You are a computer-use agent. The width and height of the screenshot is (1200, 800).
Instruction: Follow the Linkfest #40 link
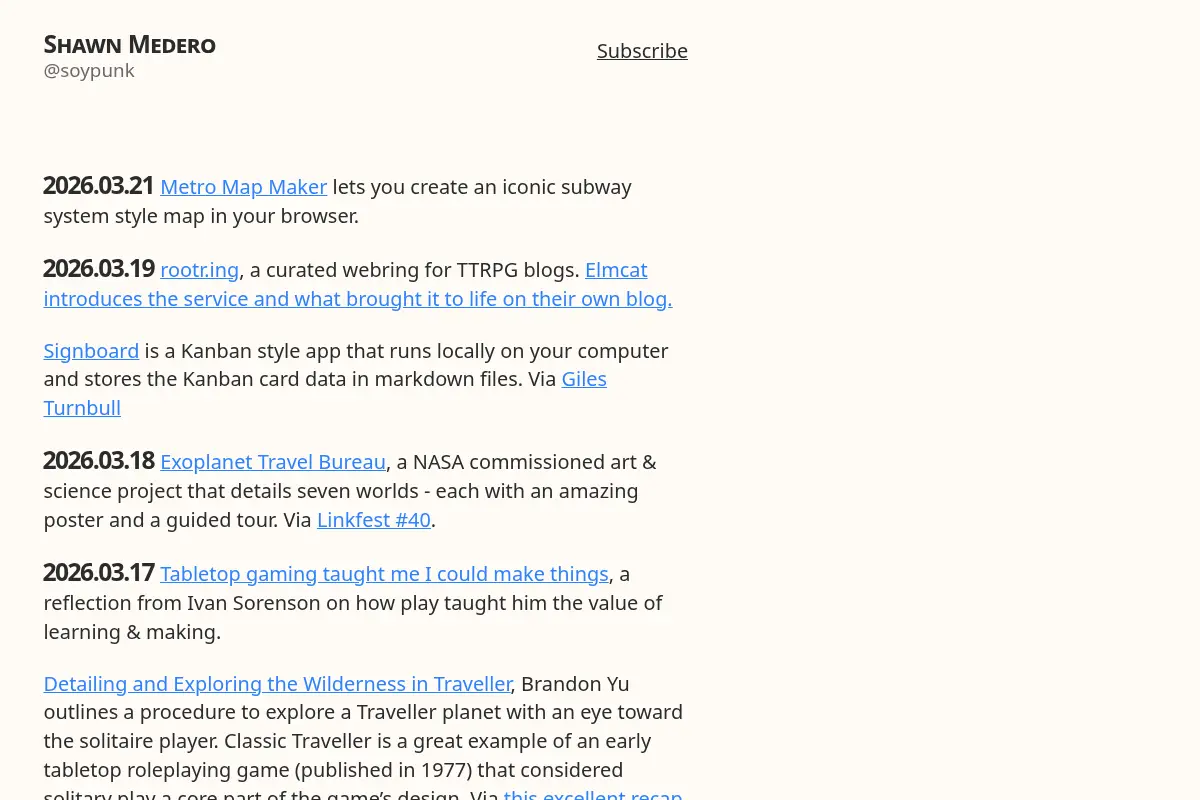(x=374, y=520)
